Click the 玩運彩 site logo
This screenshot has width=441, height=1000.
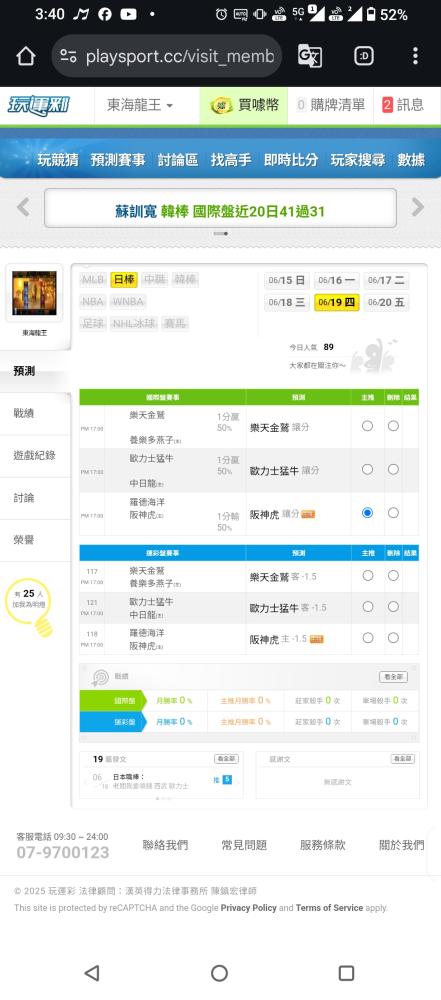point(39,105)
